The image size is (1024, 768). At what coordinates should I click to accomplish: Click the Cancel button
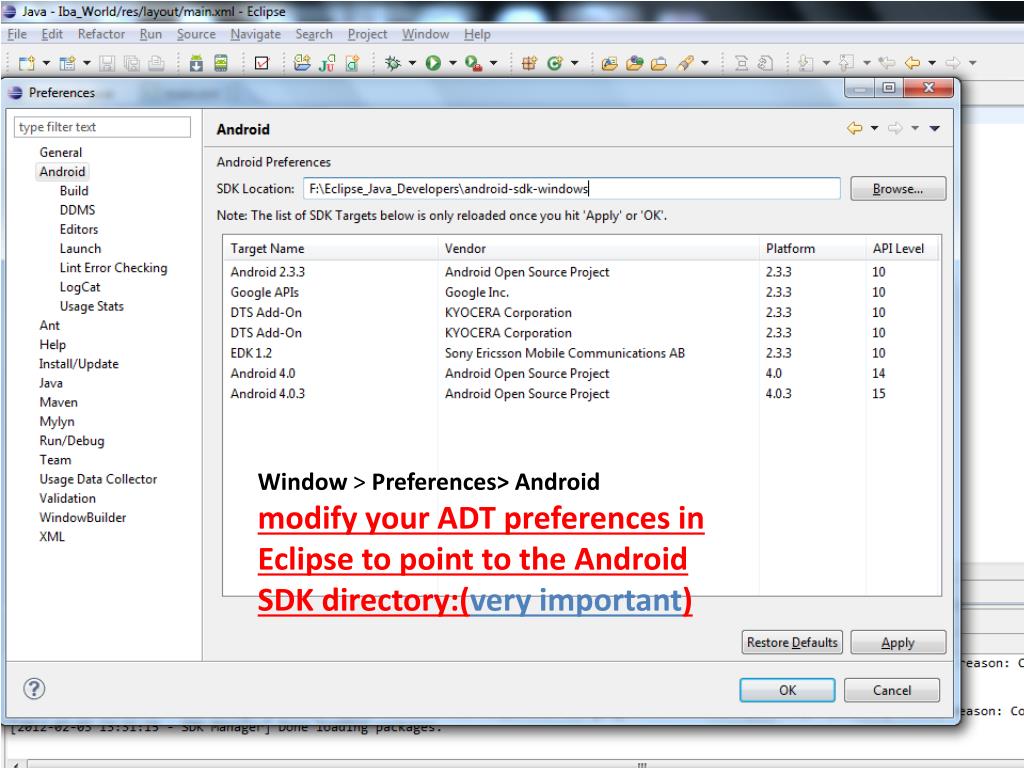pos(891,690)
